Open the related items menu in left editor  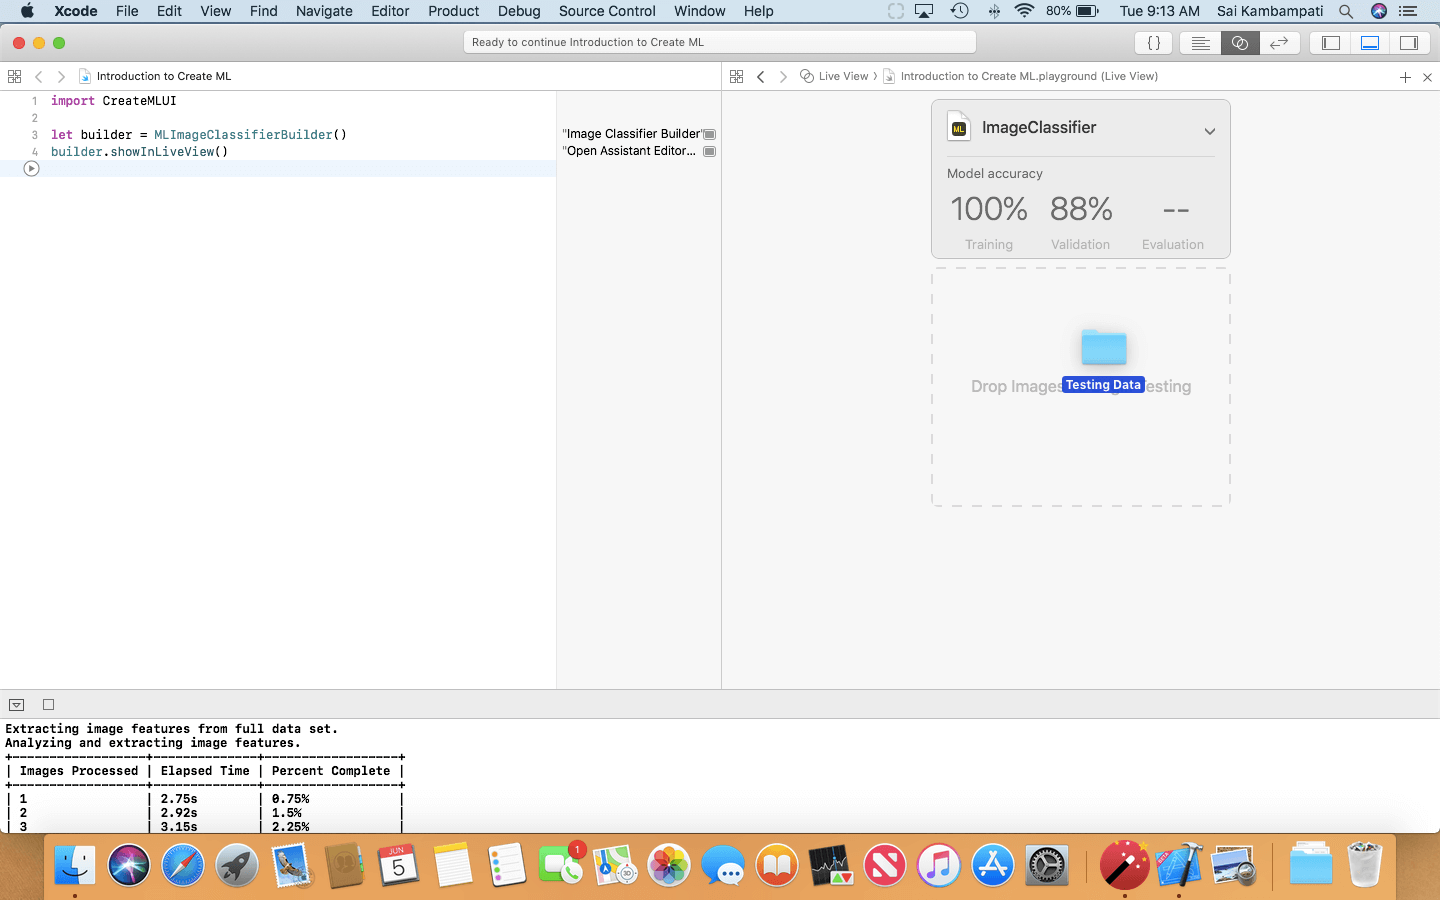click(14, 76)
